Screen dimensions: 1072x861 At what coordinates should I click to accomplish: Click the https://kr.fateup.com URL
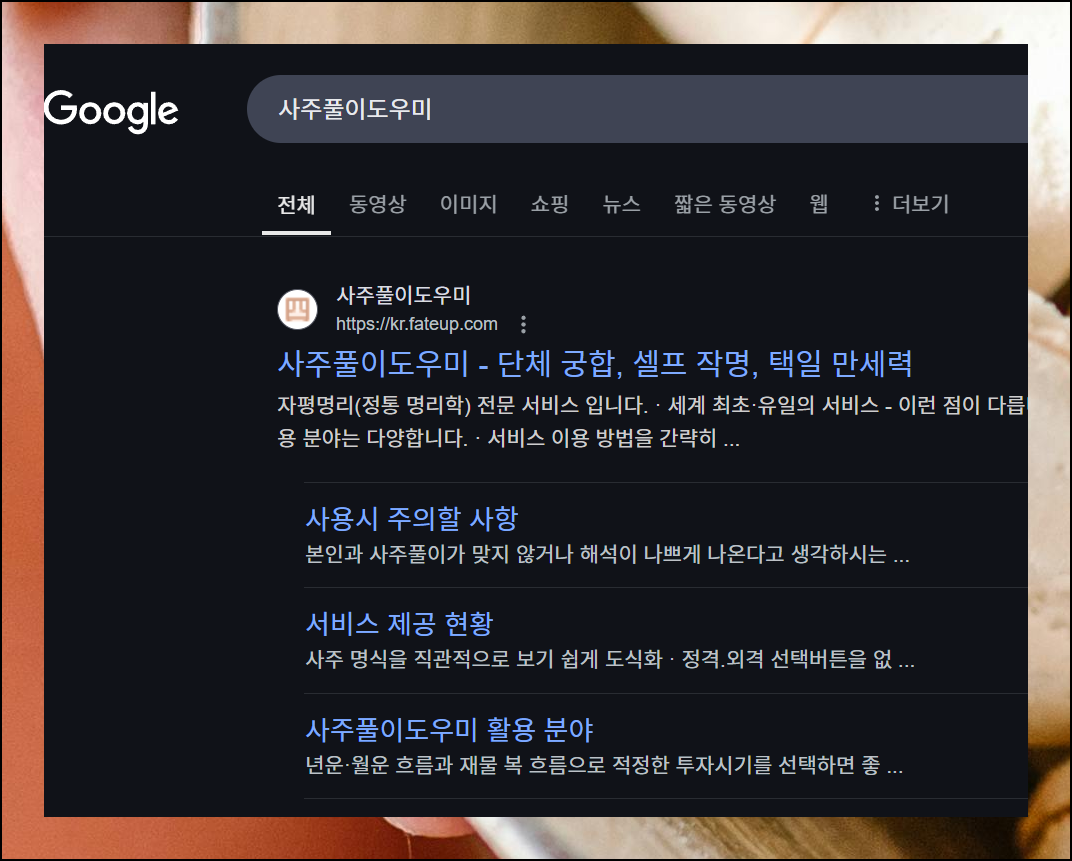click(416, 324)
